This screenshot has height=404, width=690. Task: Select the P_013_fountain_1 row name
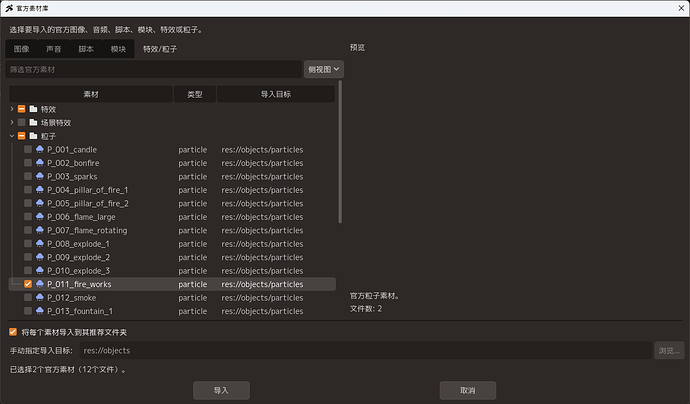80,311
